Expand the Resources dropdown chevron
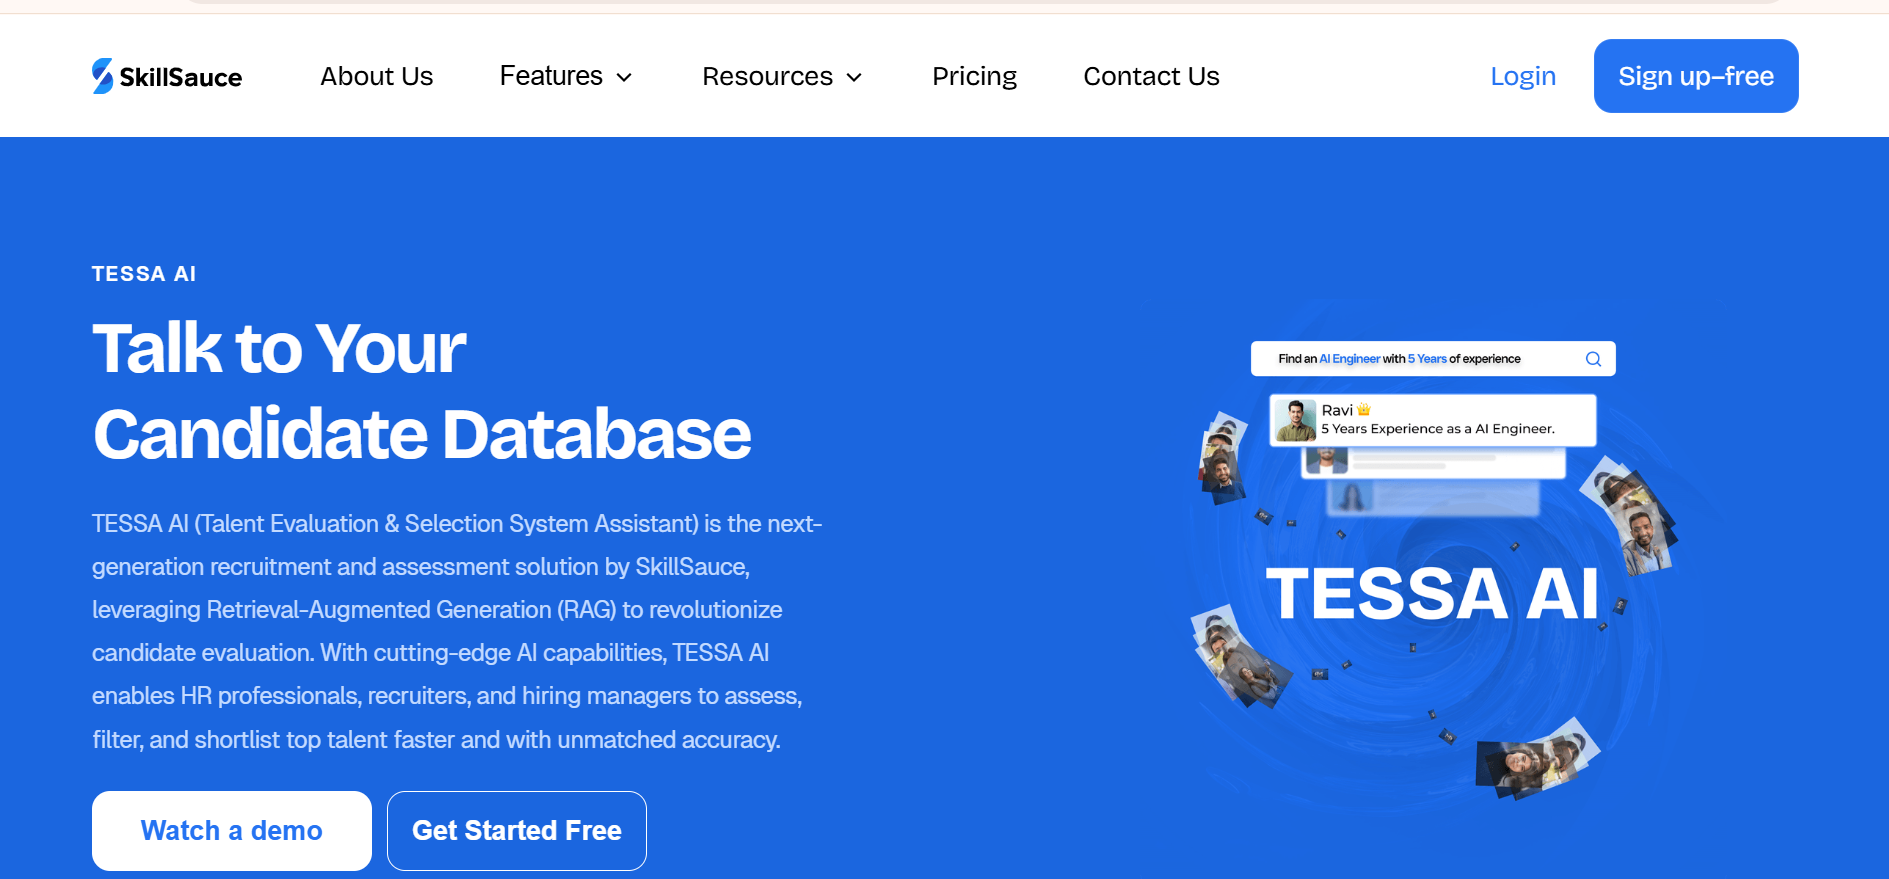1889x879 pixels. click(854, 78)
